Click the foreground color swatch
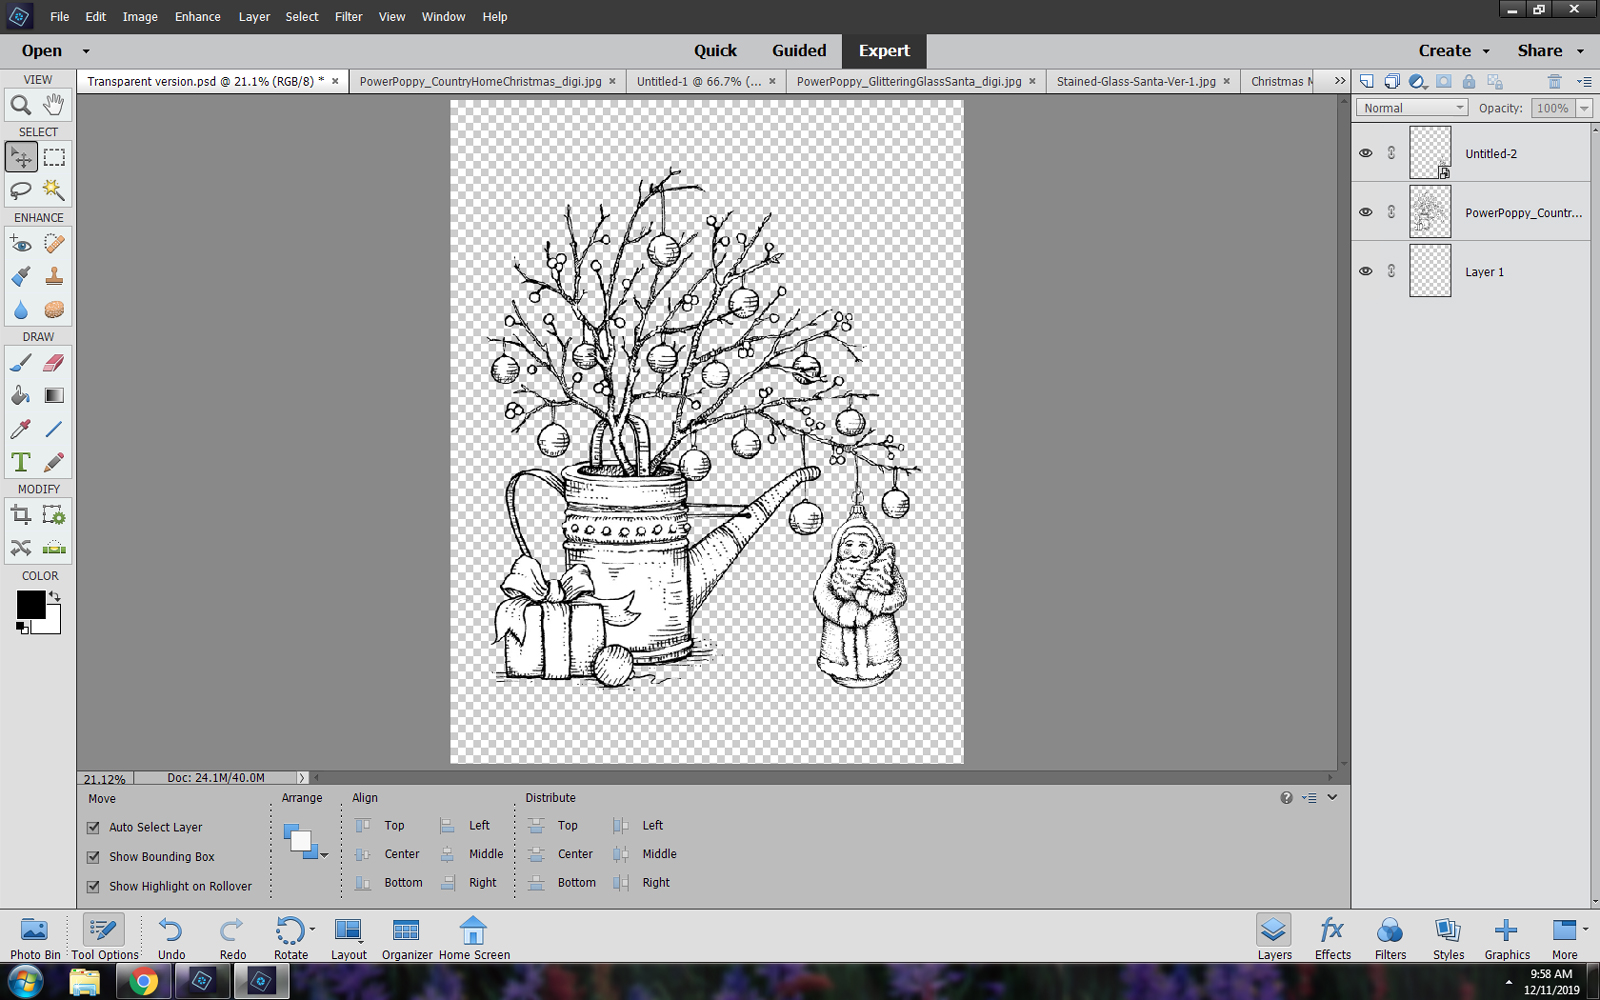 tap(30, 604)
